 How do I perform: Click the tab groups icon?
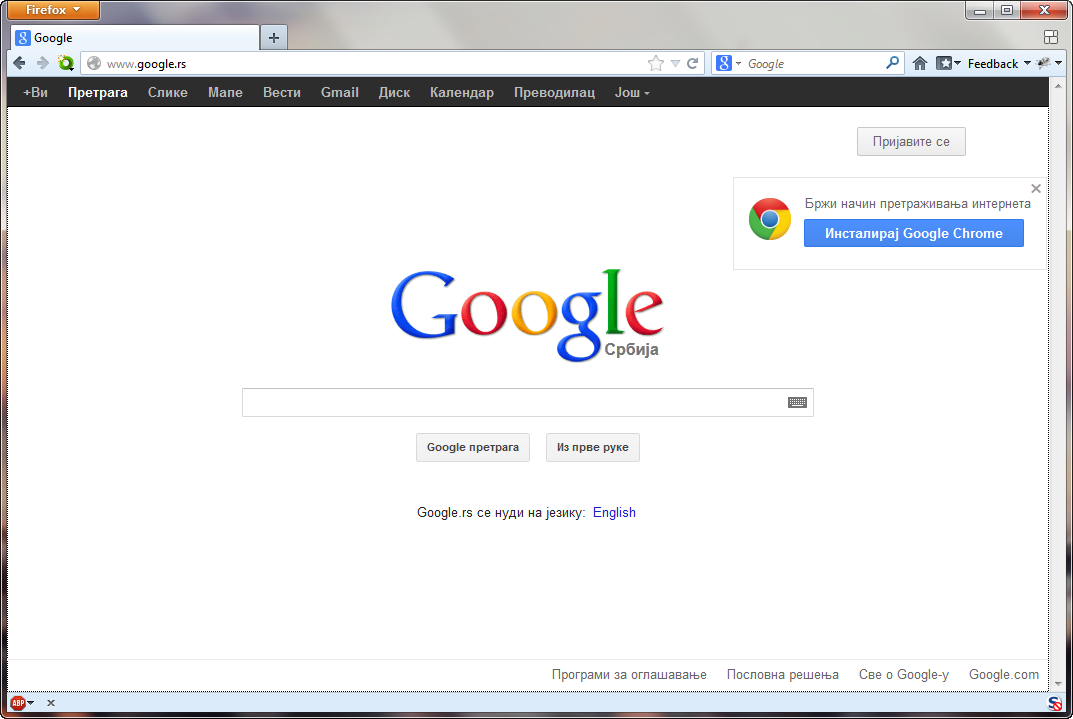coord(1051,38)
